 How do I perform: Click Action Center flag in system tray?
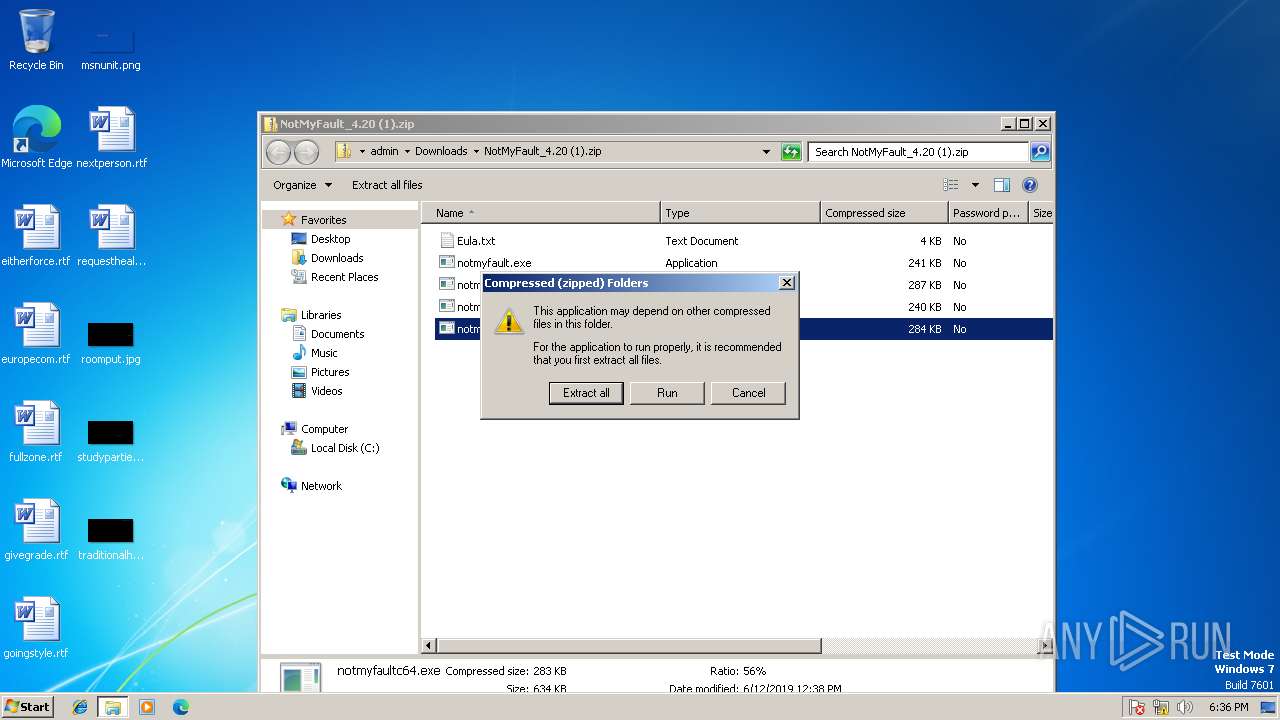1137,707
